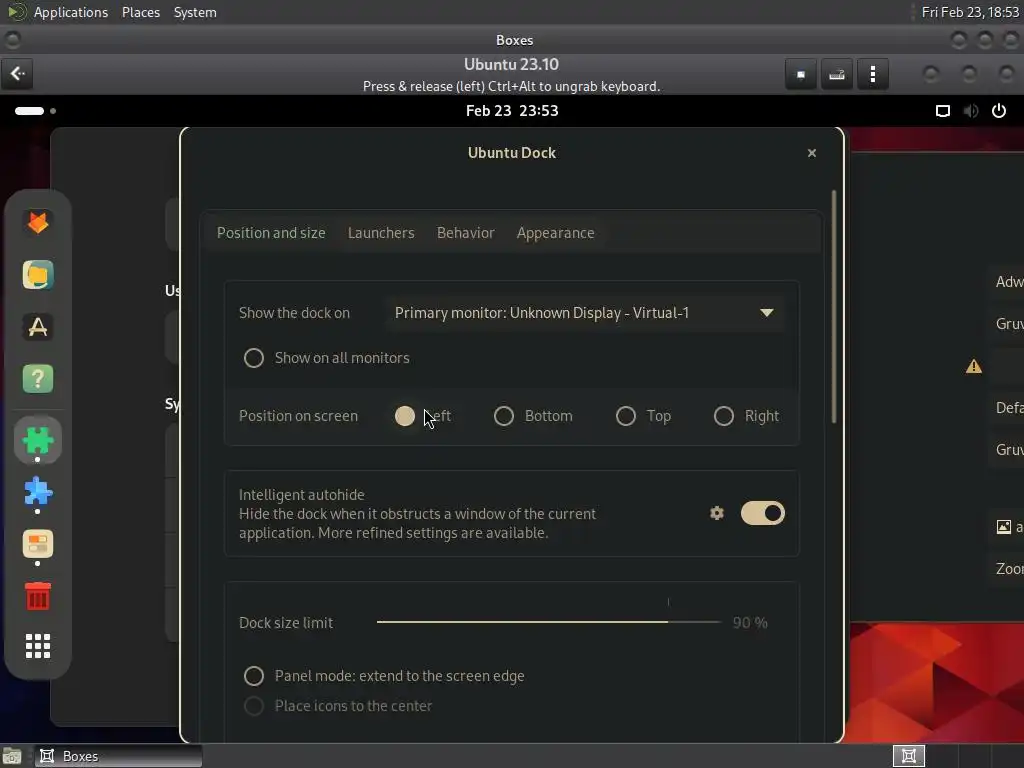Image resolution: width=1024 pixels, height=768 pixels.
Task: Click the Ubuntu Dock dialog scrollbar
Action: coord(833,307)
